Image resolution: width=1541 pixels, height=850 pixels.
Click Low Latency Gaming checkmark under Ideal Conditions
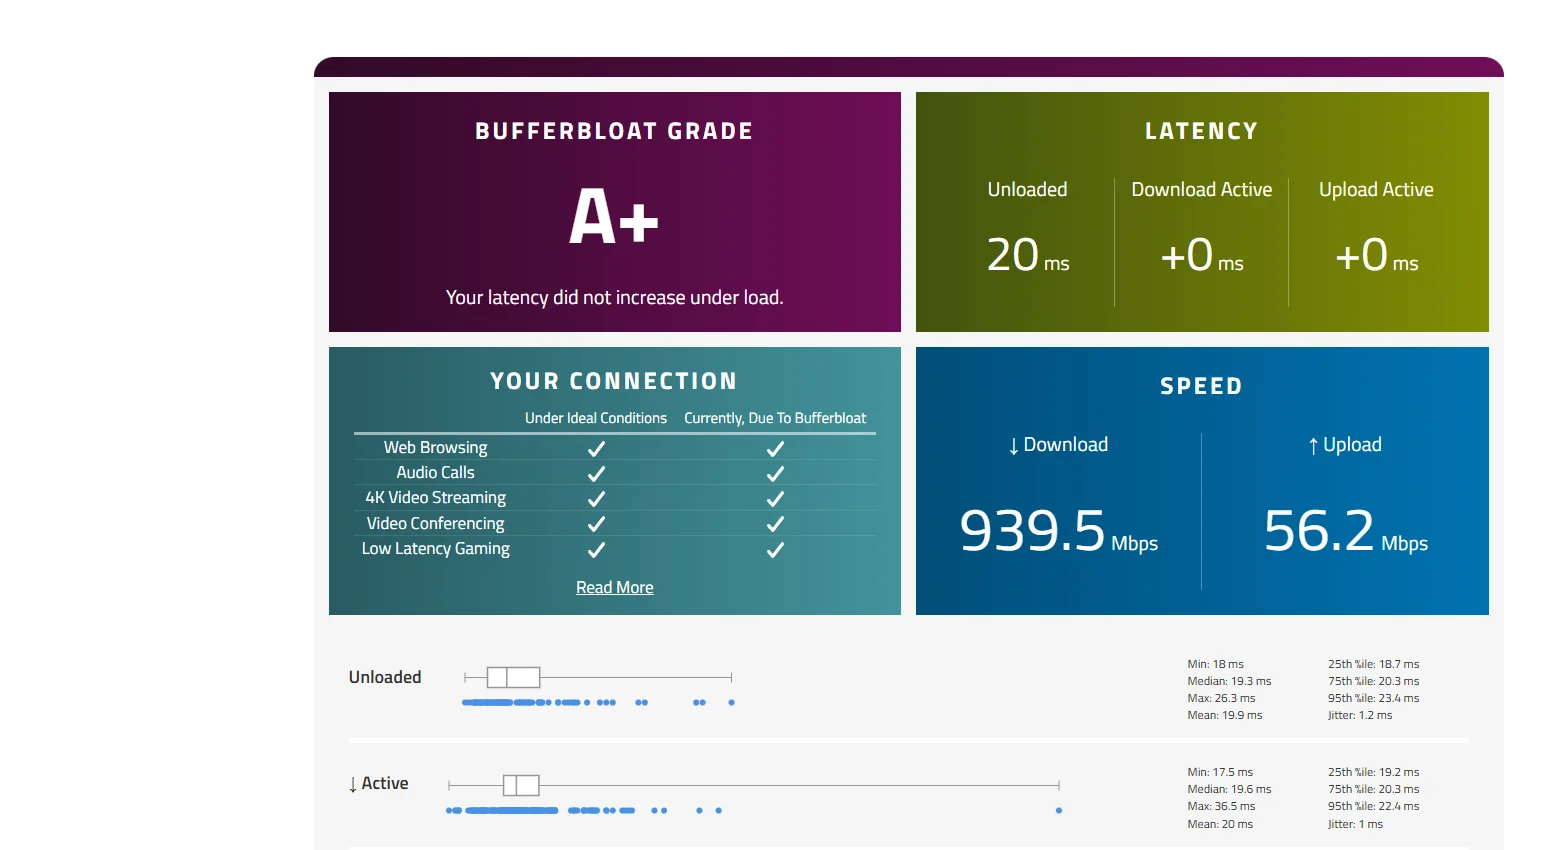pyautogui.click(x=596, y=550)
